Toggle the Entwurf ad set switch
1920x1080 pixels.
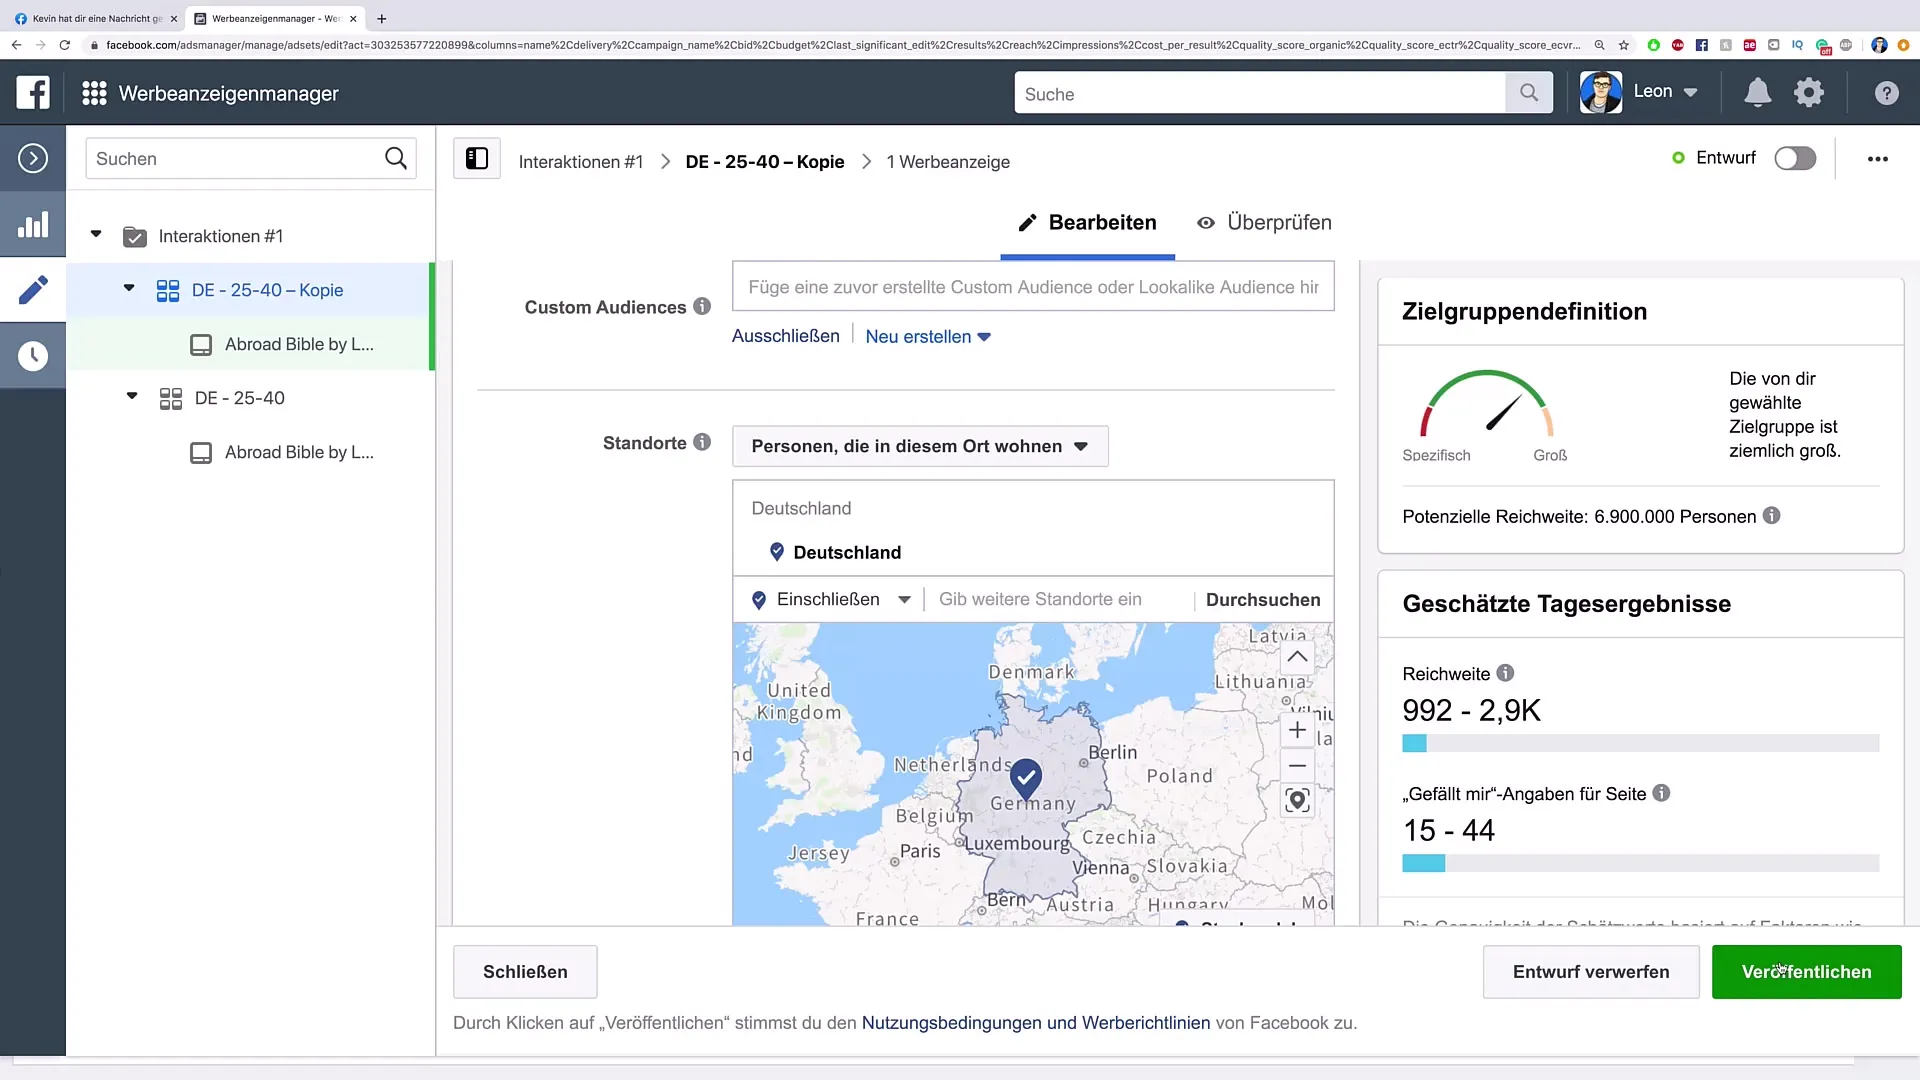pyautogui.click(x=1795, y=158)
